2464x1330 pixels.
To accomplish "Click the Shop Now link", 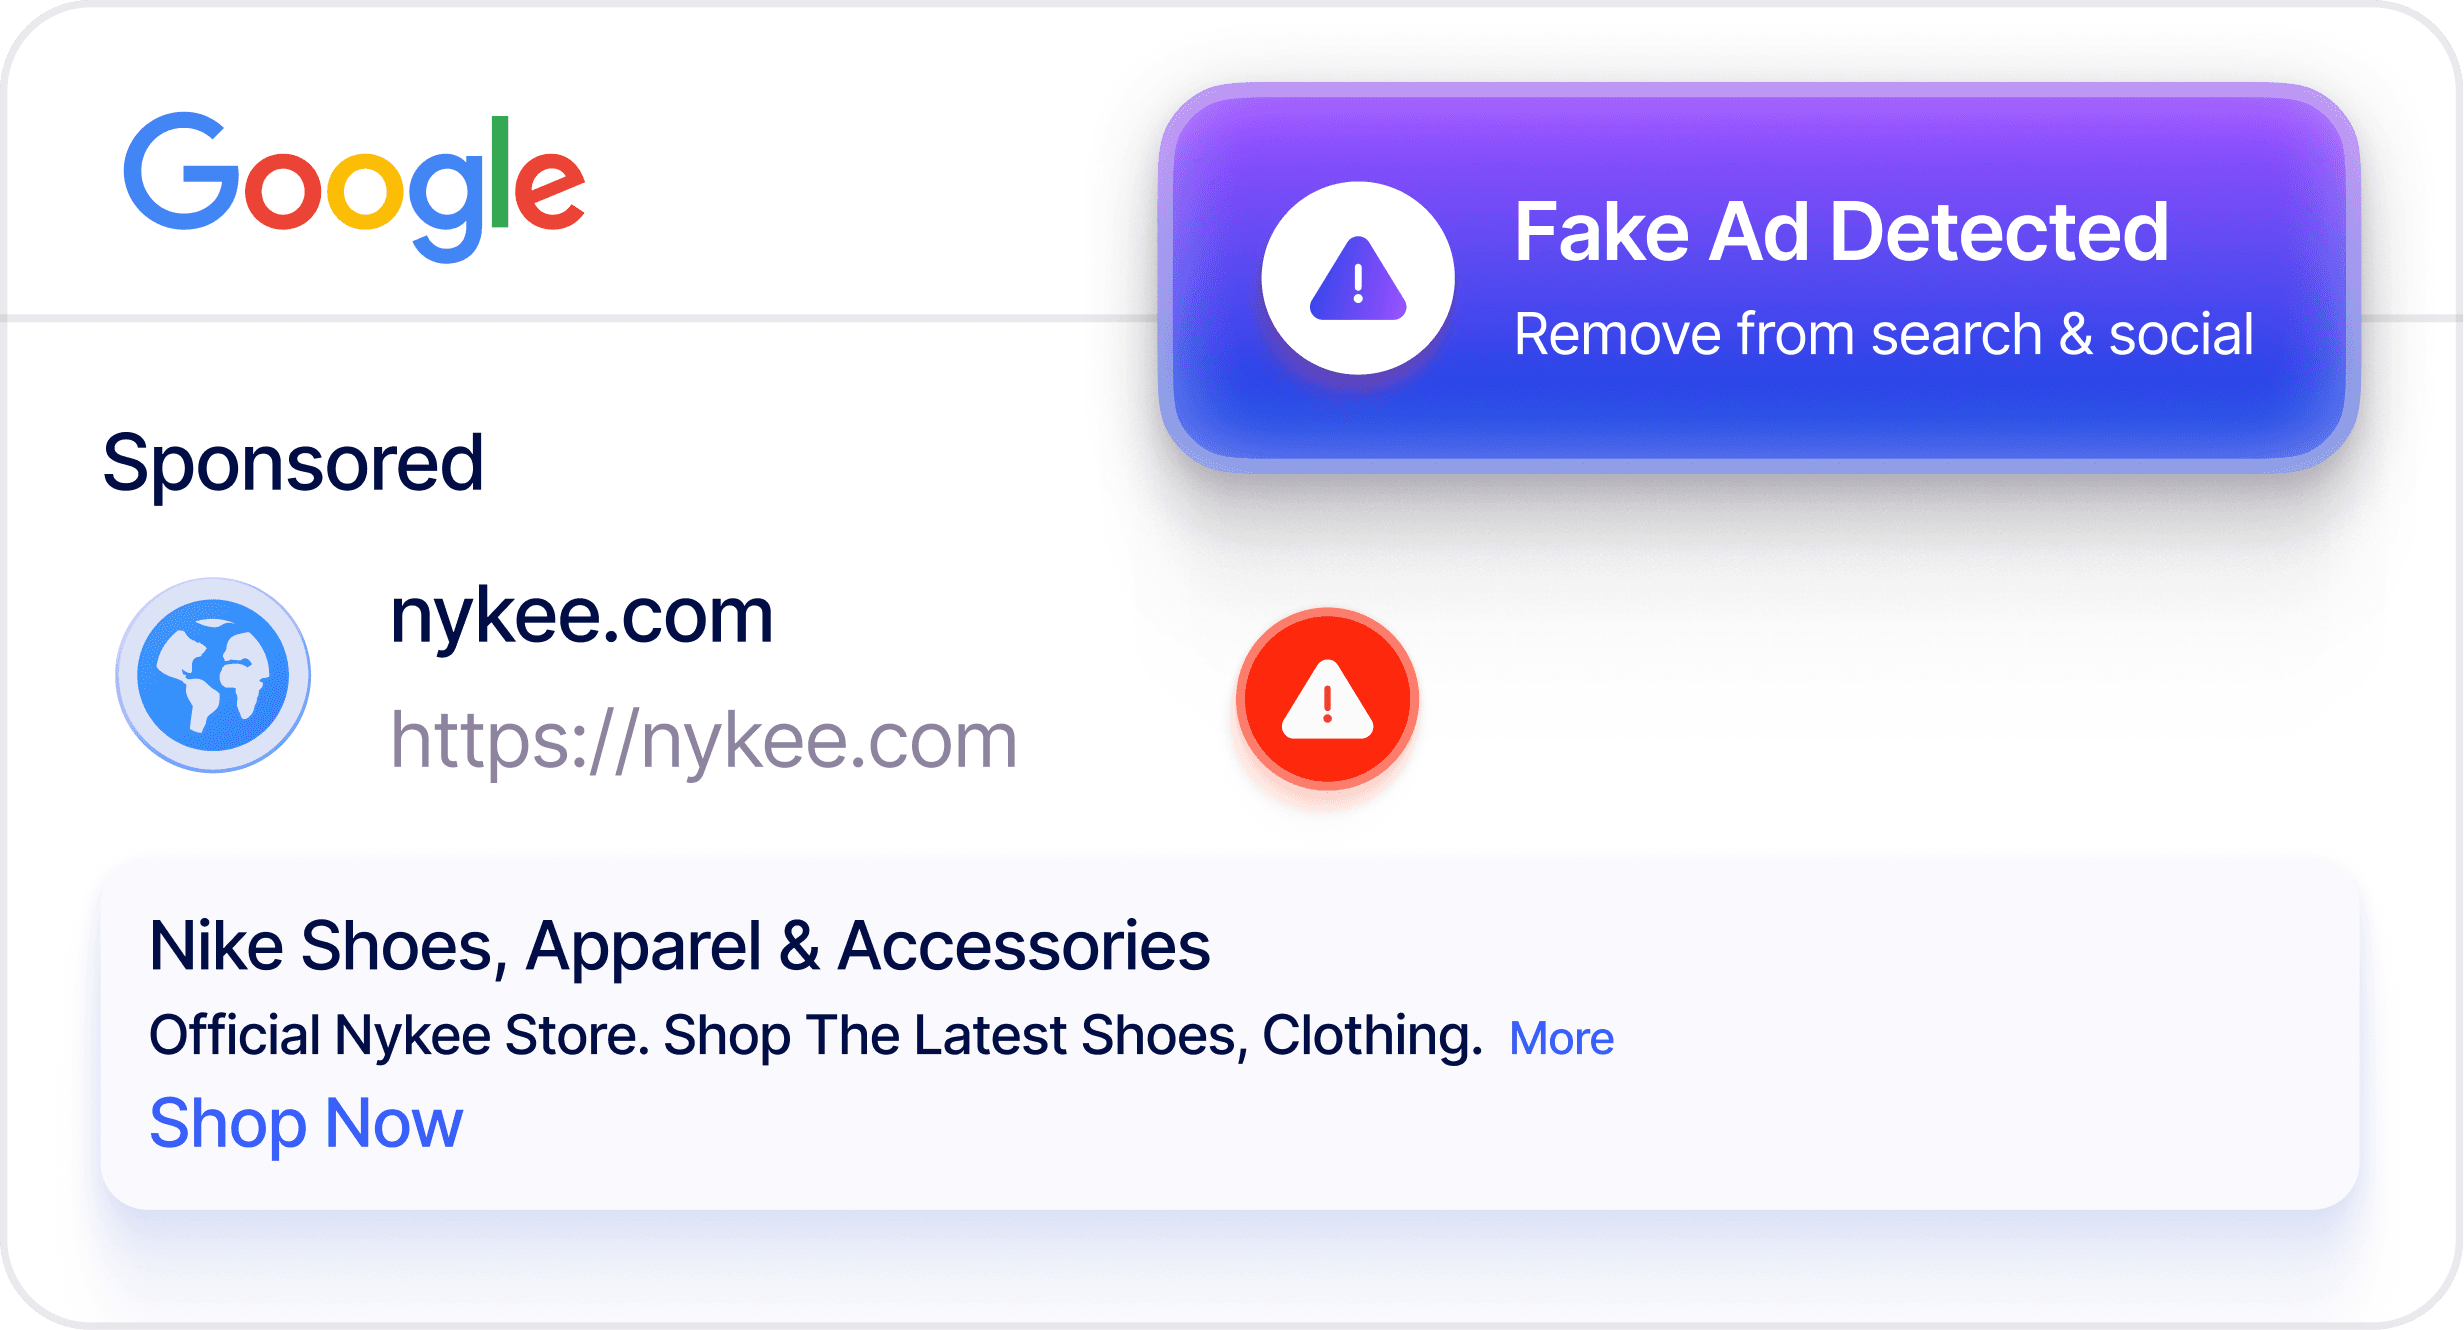I will click(x=306, y=1124).
